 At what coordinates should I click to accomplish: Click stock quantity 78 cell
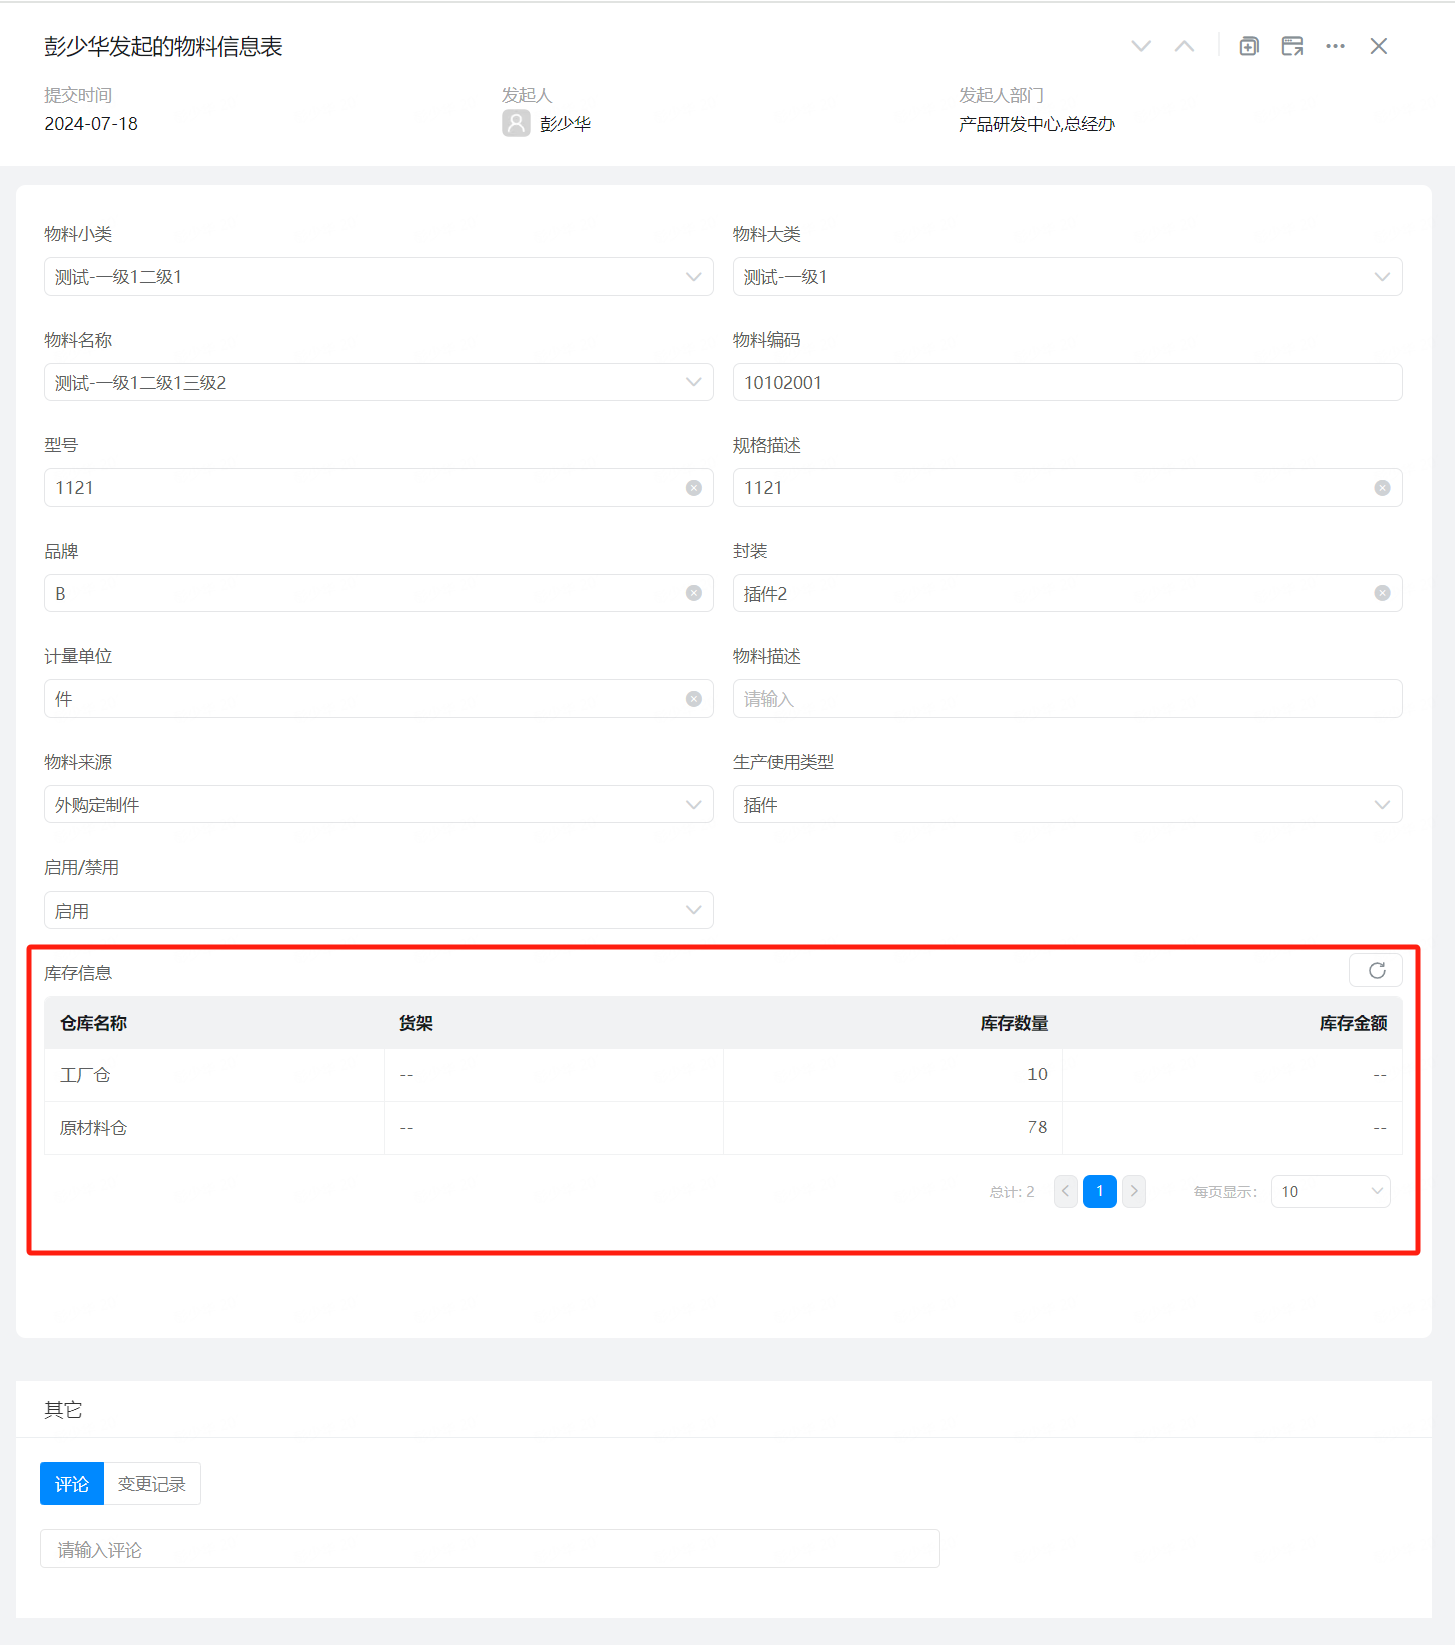pos(893,1128)
